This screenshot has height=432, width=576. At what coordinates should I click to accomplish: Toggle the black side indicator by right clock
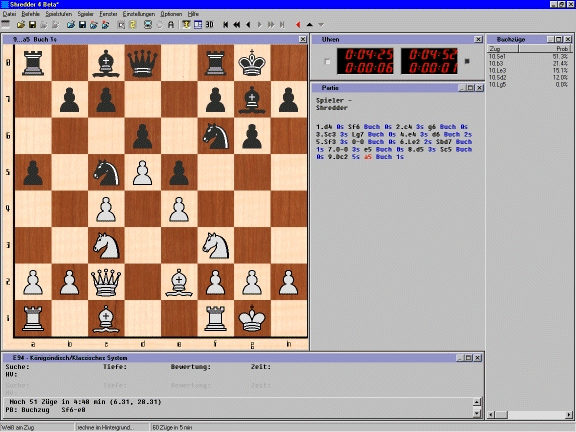coord(467,61)
